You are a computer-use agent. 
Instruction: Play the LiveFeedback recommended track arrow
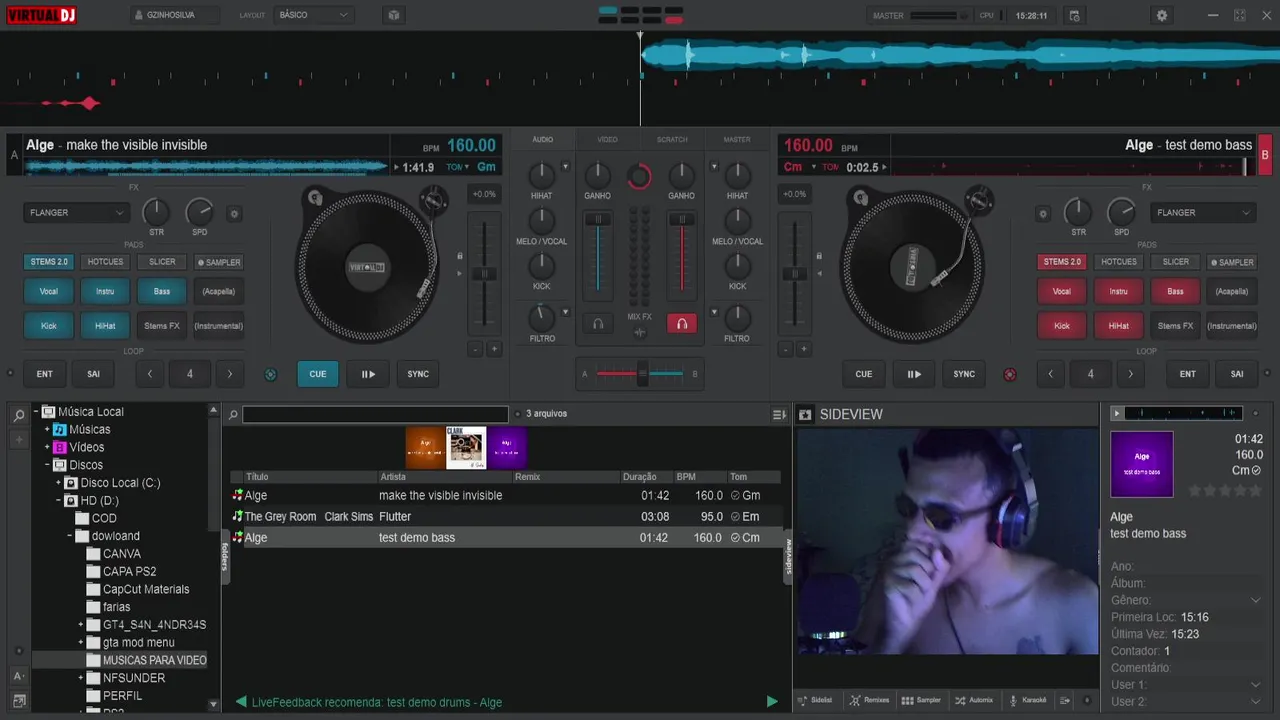click(771, 702)
